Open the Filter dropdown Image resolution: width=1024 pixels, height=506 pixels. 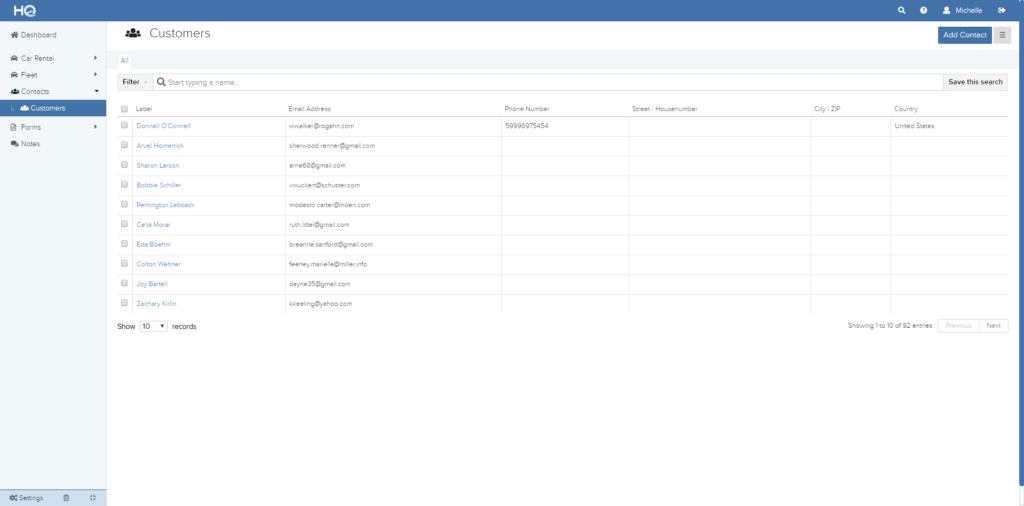135,82
